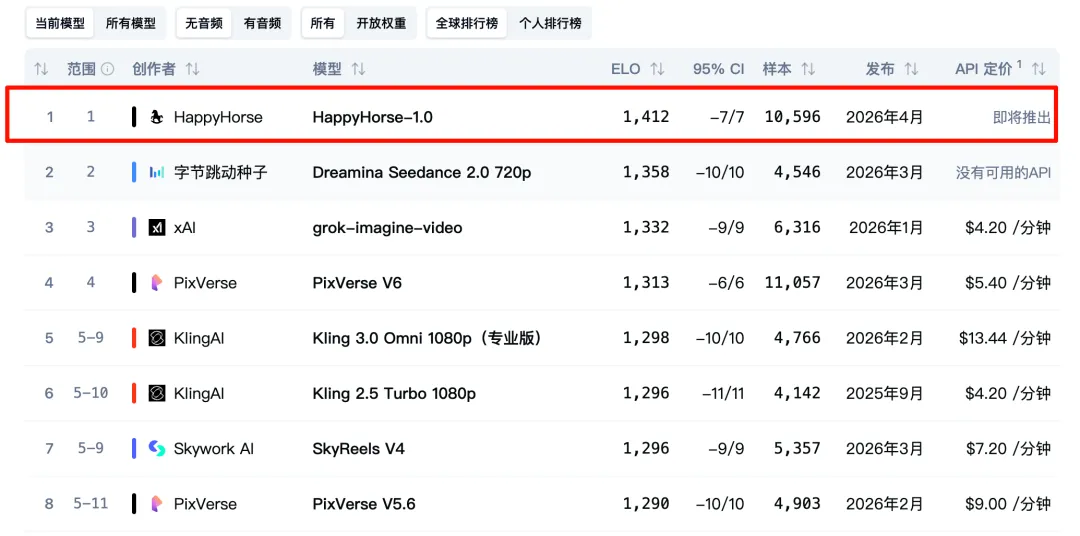This screenshot has width=1080, height=536.
Task: Click sample count 10,596
Action: tap(792, 117)
